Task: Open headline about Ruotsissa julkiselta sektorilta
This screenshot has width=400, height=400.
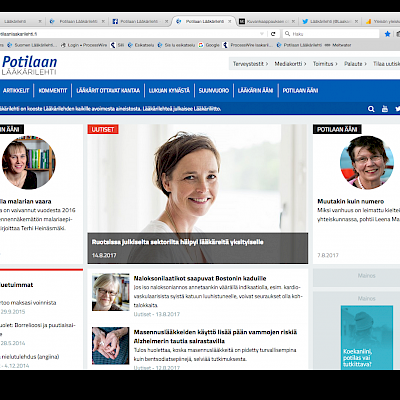Action: click(x=178, y=242)
